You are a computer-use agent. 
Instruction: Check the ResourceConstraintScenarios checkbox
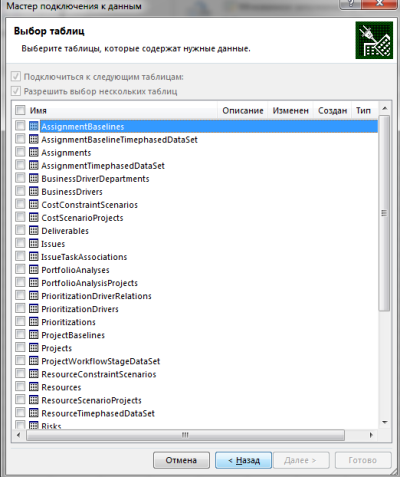tap(20, 373)
